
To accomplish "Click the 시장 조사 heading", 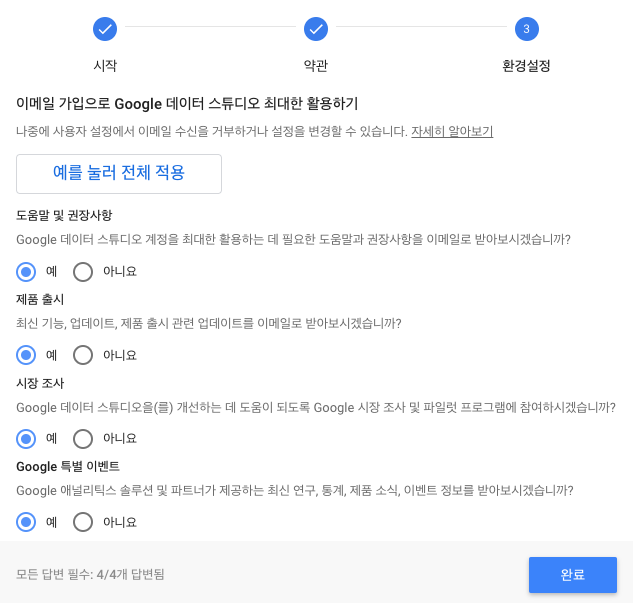I will (x=40, y=383).
